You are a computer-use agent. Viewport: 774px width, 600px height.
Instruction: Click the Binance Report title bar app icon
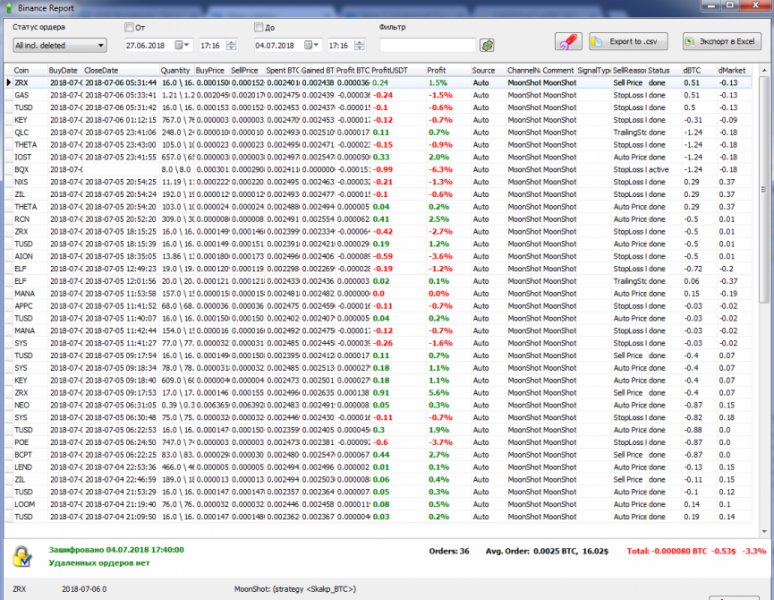(x=8, y=8)
